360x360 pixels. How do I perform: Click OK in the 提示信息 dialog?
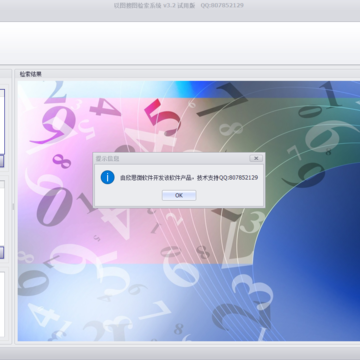(179, 195)
